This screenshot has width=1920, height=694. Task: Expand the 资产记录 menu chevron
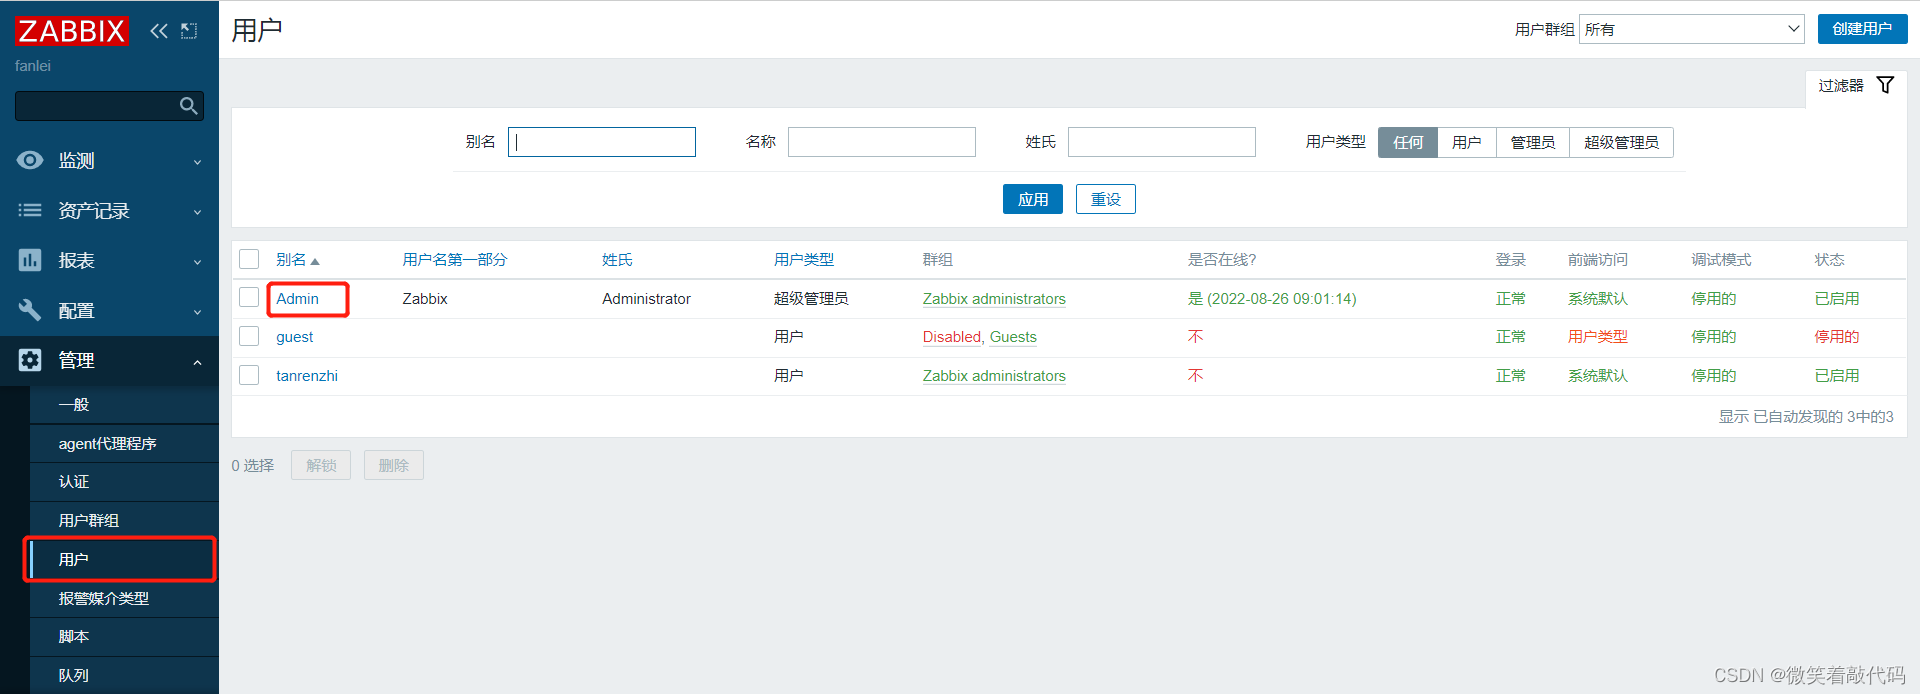(x=197, y=212)
